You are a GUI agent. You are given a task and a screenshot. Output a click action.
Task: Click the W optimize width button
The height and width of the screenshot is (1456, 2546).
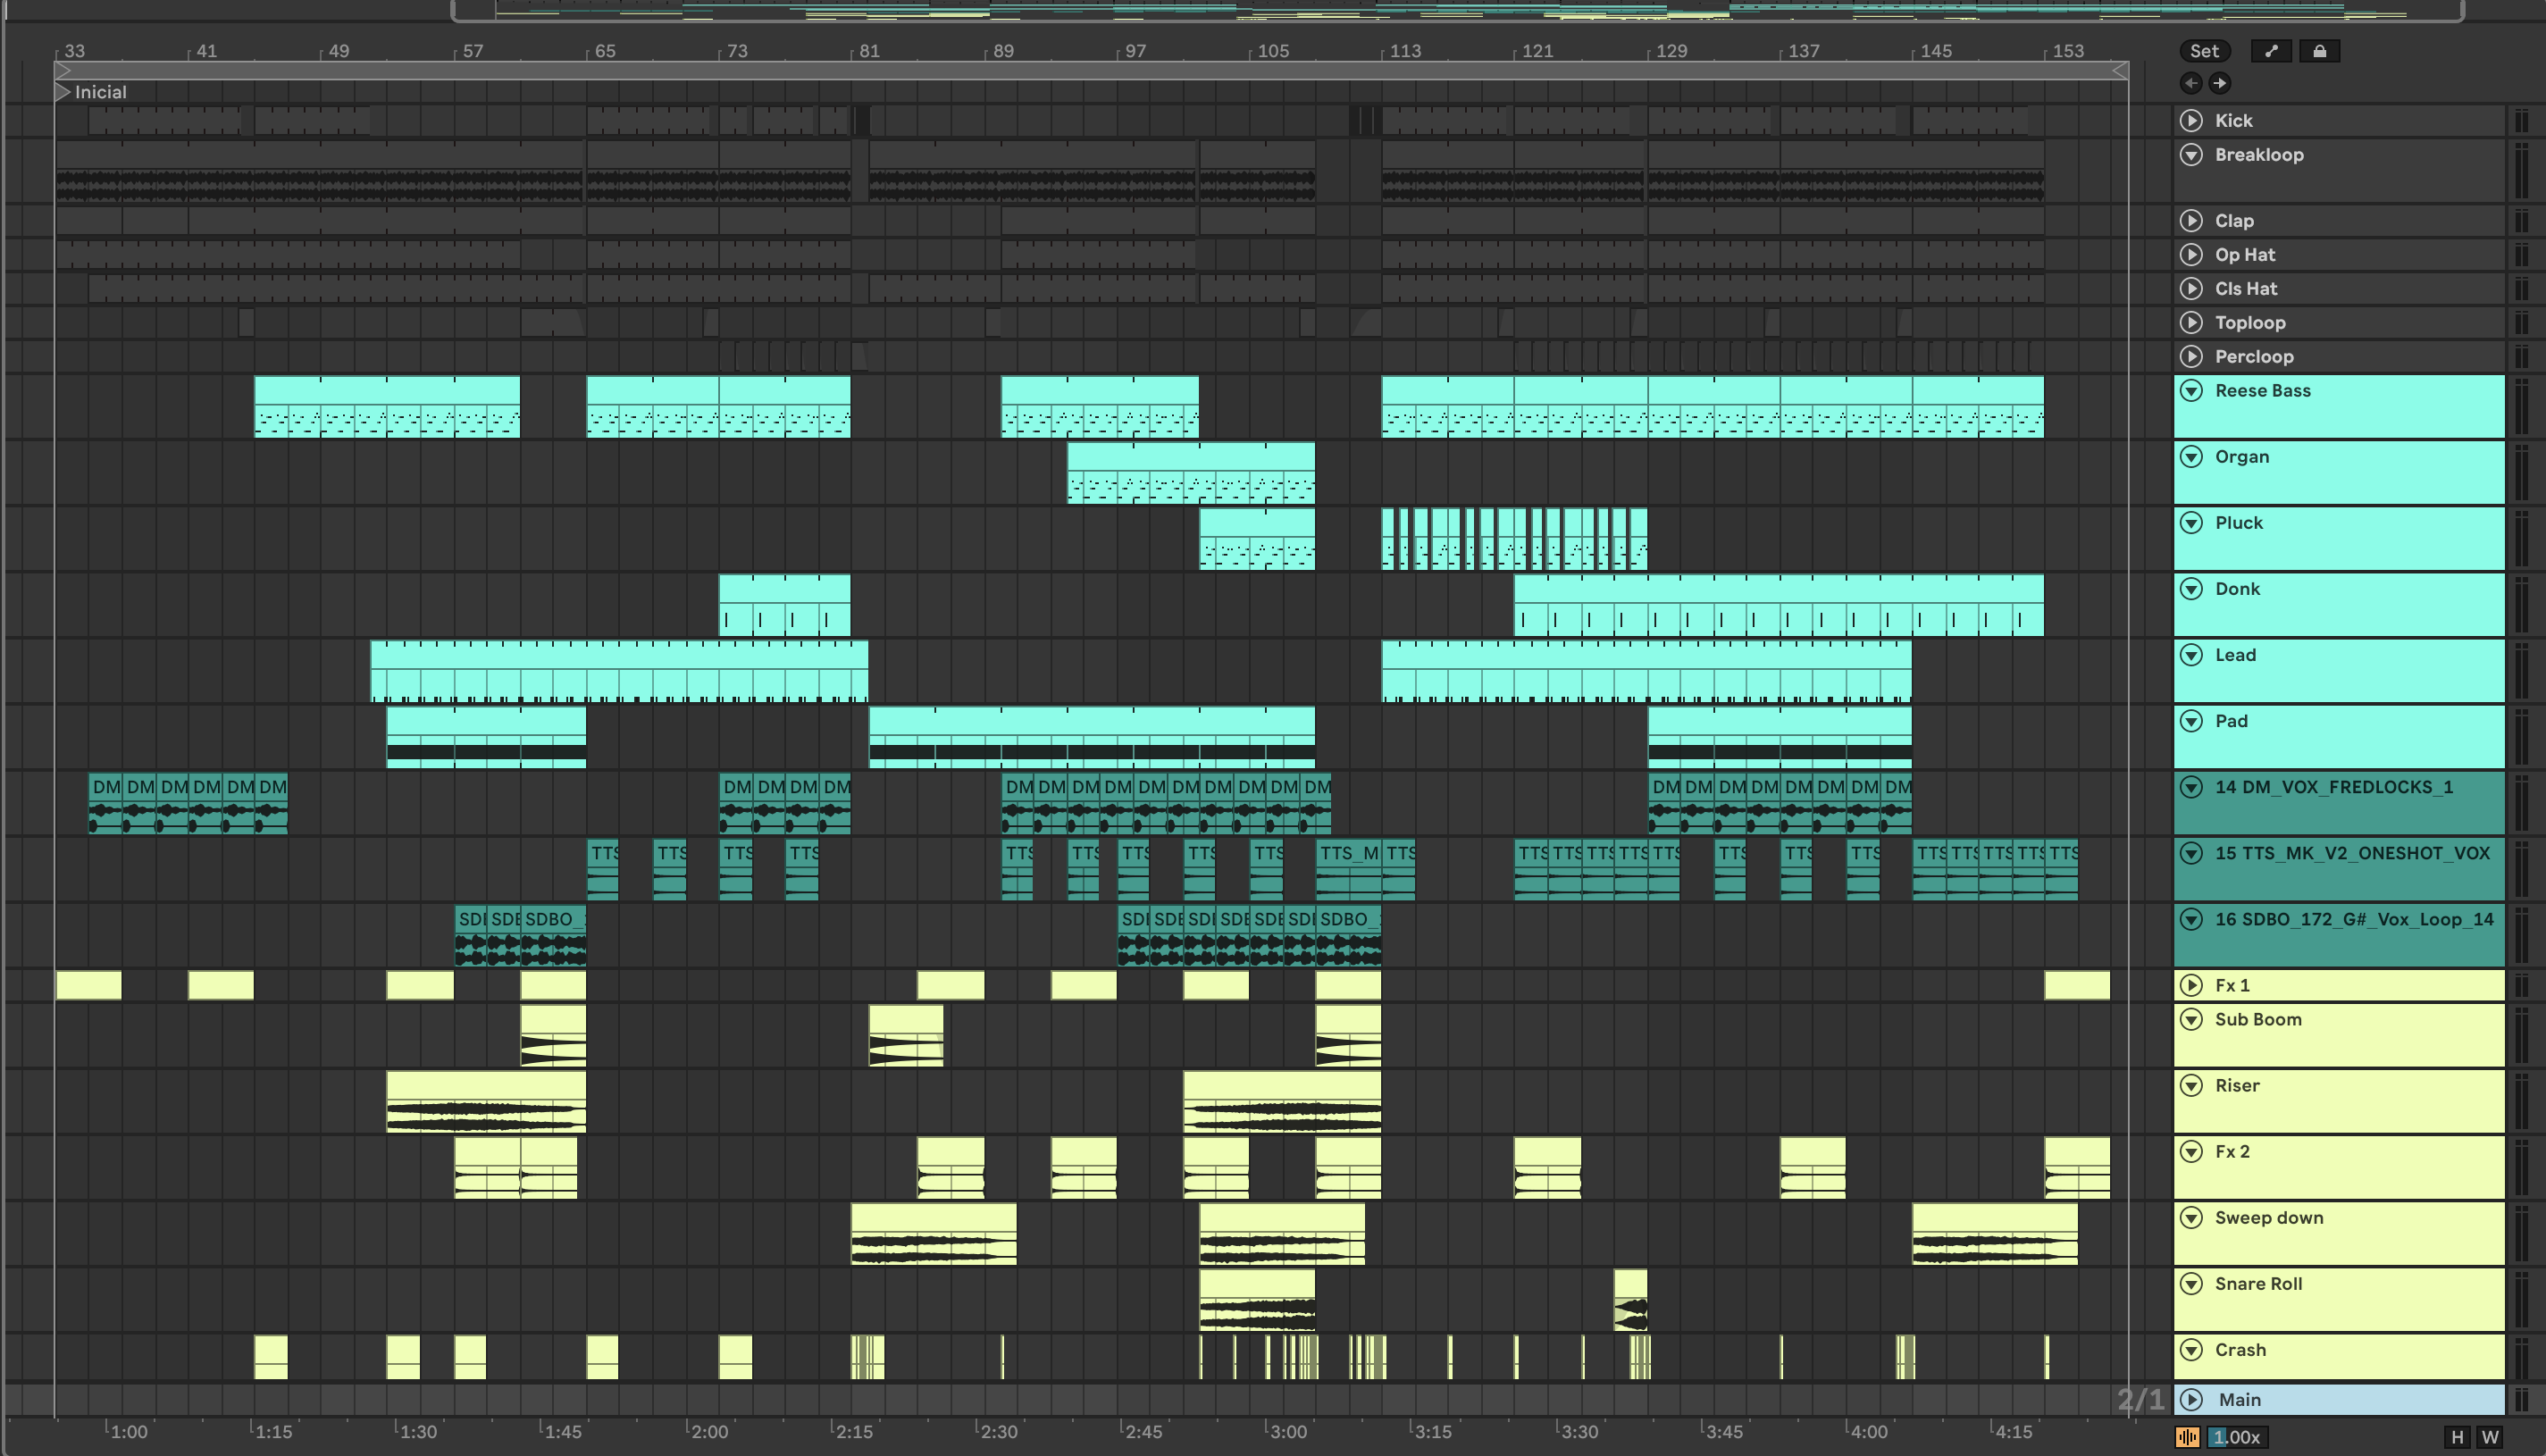click(x=2490, y=1437)
